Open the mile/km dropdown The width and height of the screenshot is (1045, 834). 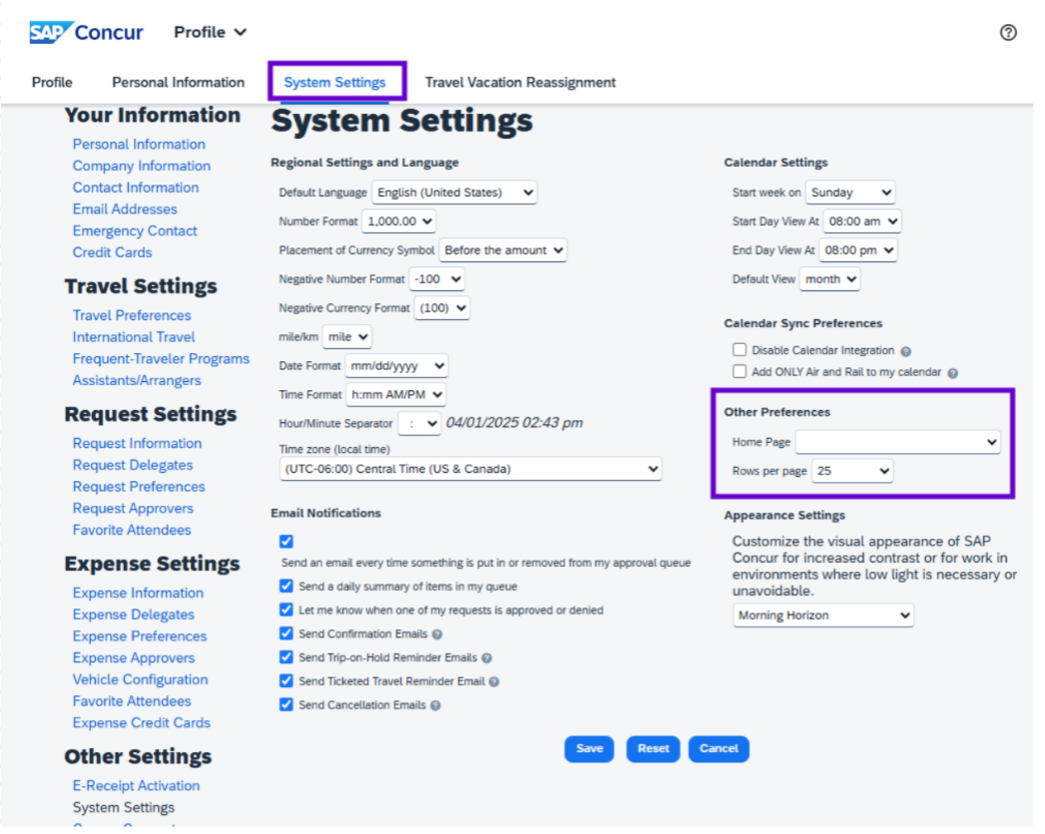click(347, 337)
